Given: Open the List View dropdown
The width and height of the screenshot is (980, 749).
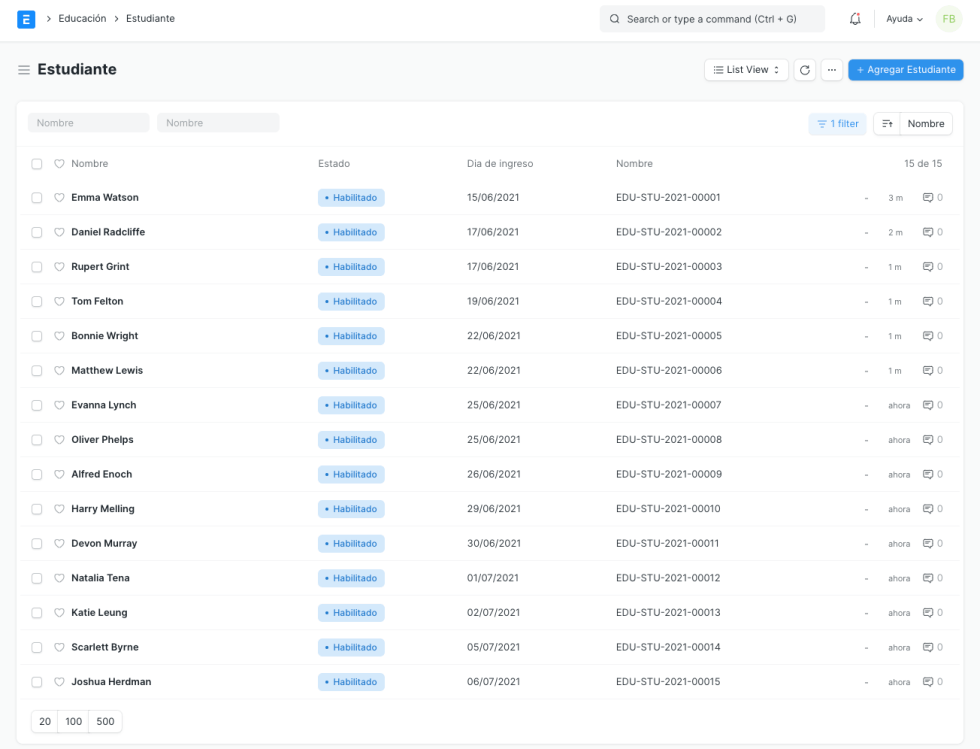Looking at the screenshot, I should [x=746, y=70].
